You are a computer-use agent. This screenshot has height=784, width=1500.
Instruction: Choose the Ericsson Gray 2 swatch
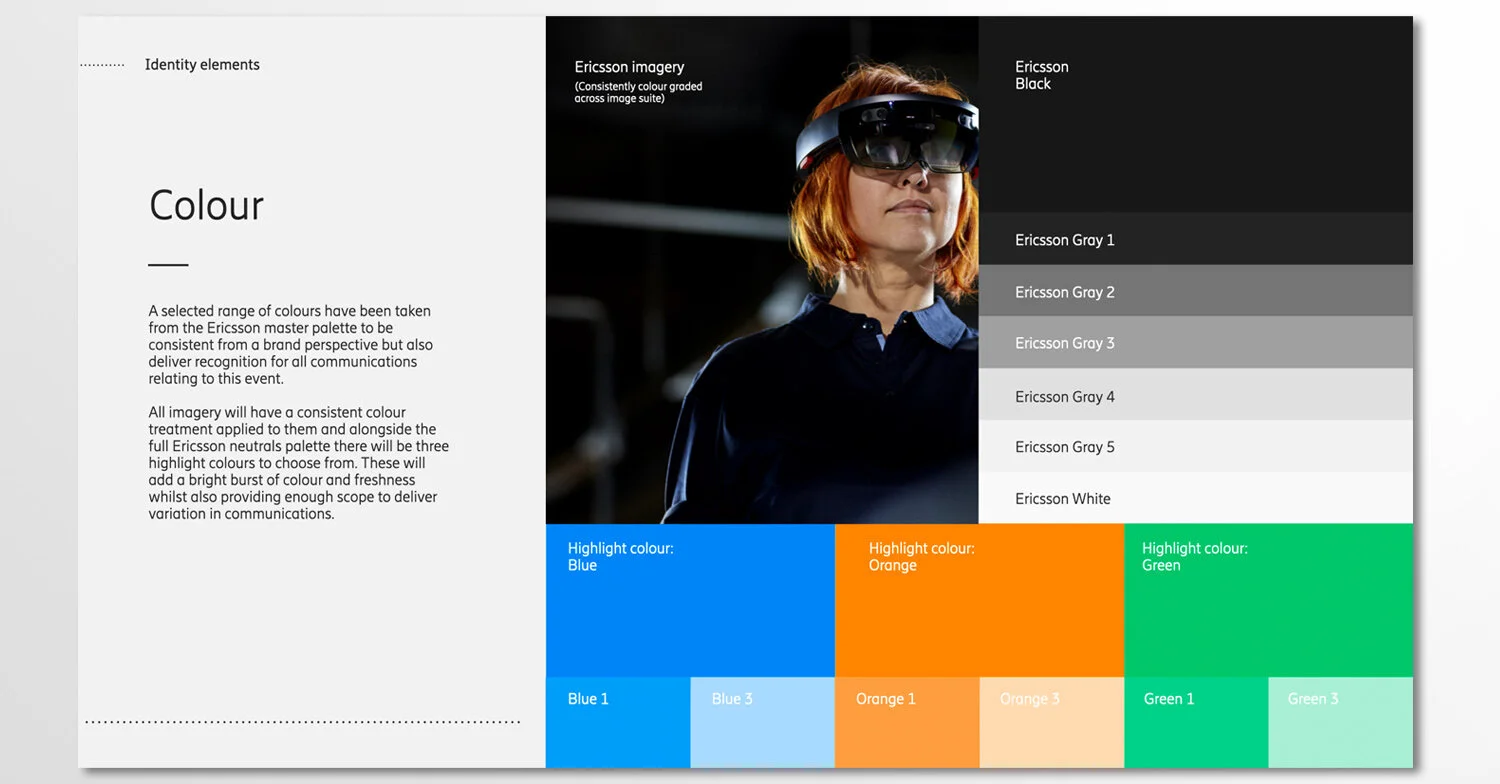tap(1195, 291)
